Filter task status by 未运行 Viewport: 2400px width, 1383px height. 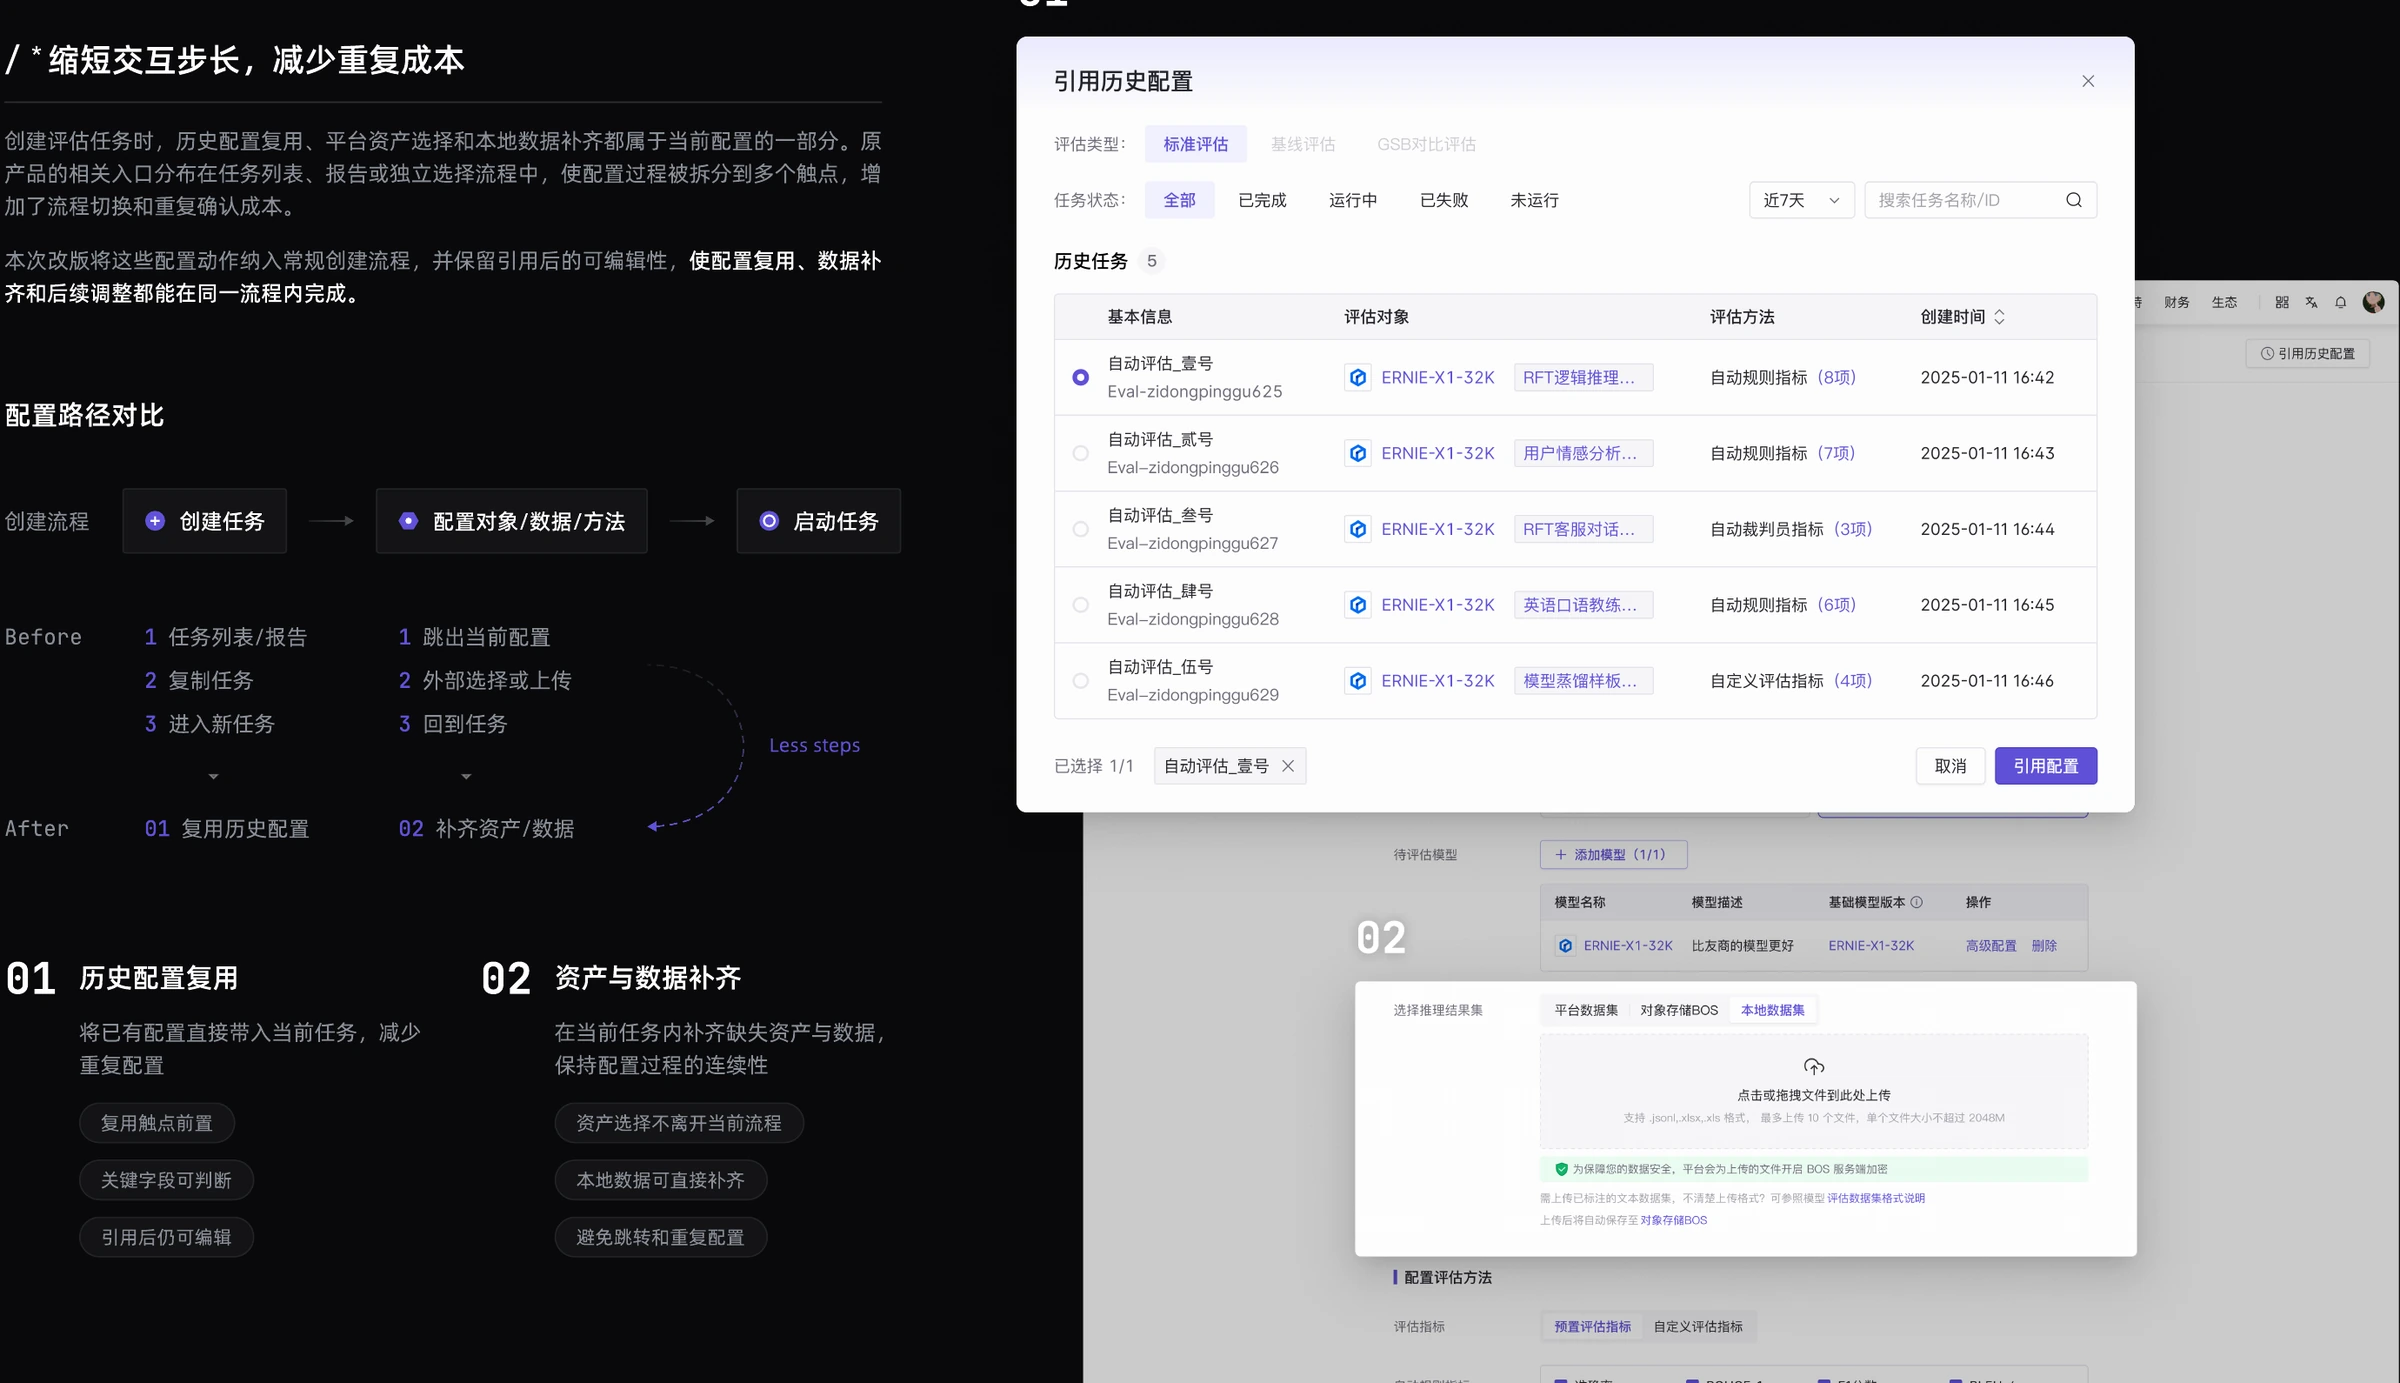pyautogui.click(x=1535, y=200)
